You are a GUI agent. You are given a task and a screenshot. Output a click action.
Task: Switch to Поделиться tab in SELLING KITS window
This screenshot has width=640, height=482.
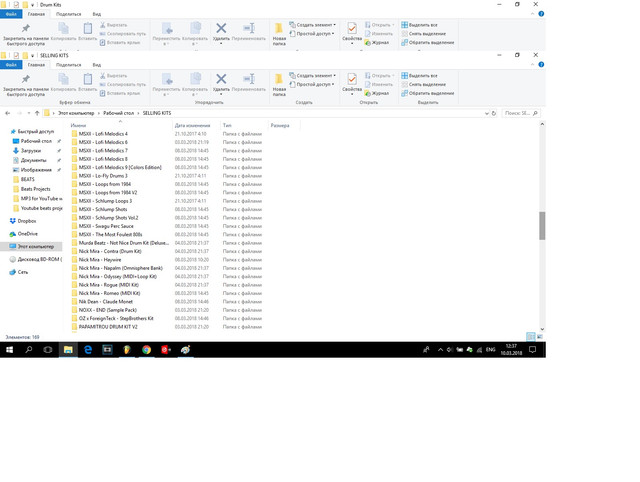69,64
